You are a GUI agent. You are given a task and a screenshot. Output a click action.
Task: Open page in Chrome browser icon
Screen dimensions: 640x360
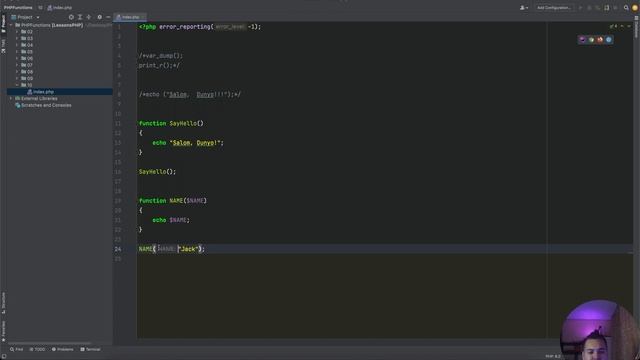pyautogui.click(x=591, y=40)
